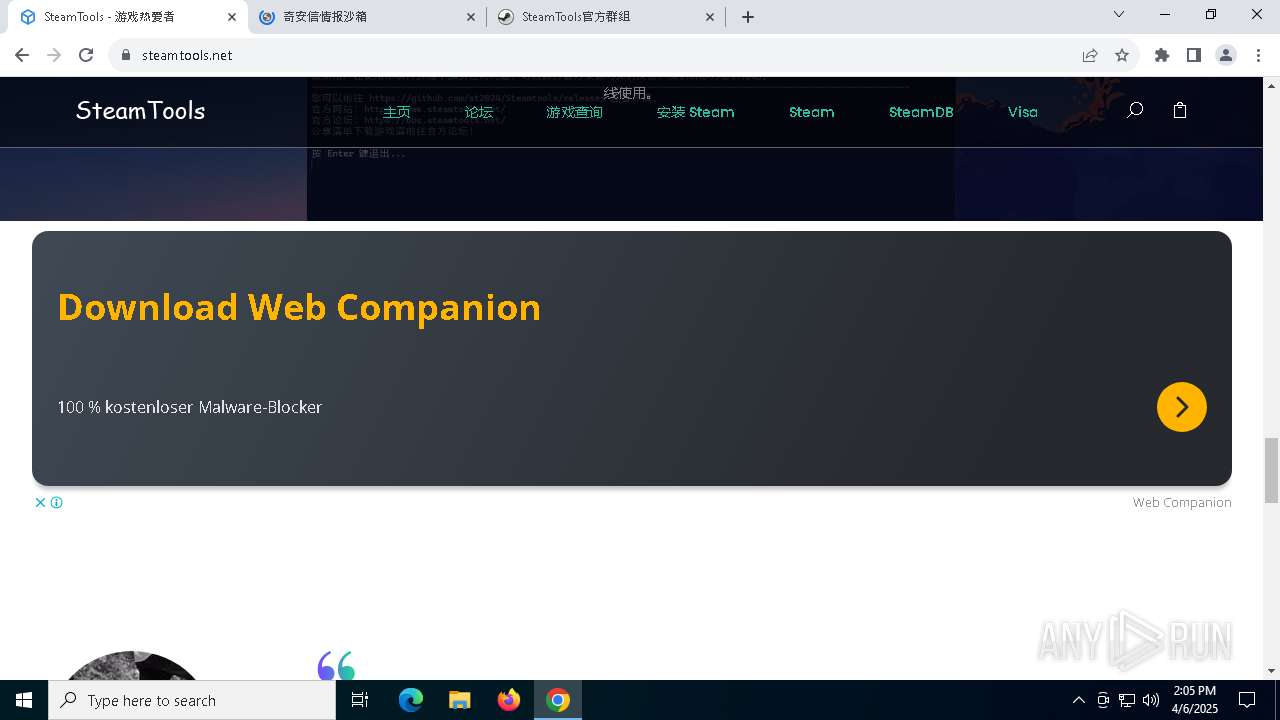Open the network tray icon

click(1127, 700)
